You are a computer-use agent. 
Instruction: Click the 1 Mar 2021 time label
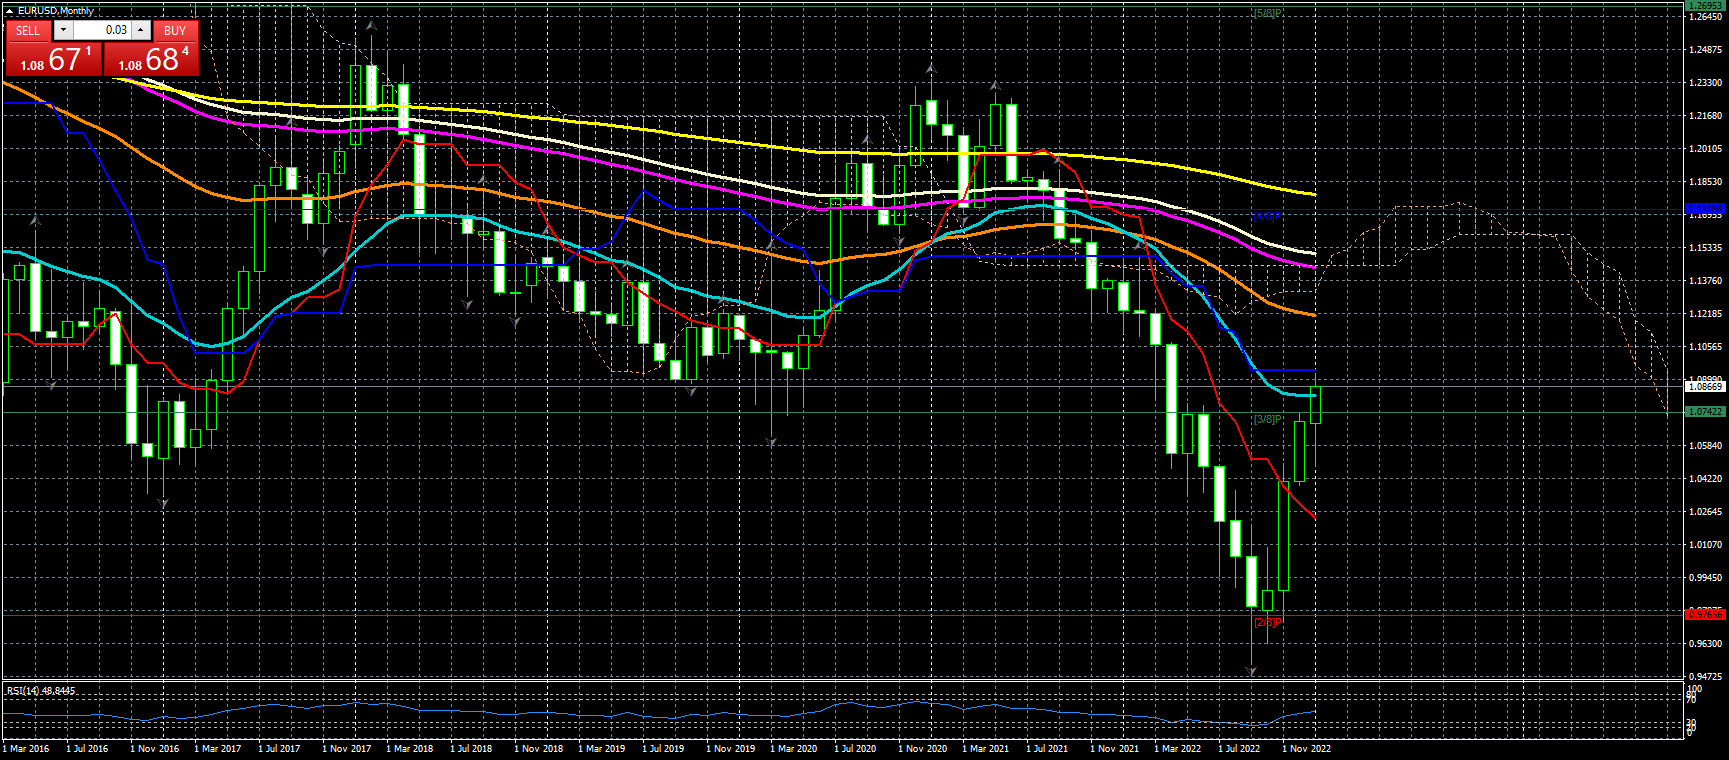pos(986,749)
